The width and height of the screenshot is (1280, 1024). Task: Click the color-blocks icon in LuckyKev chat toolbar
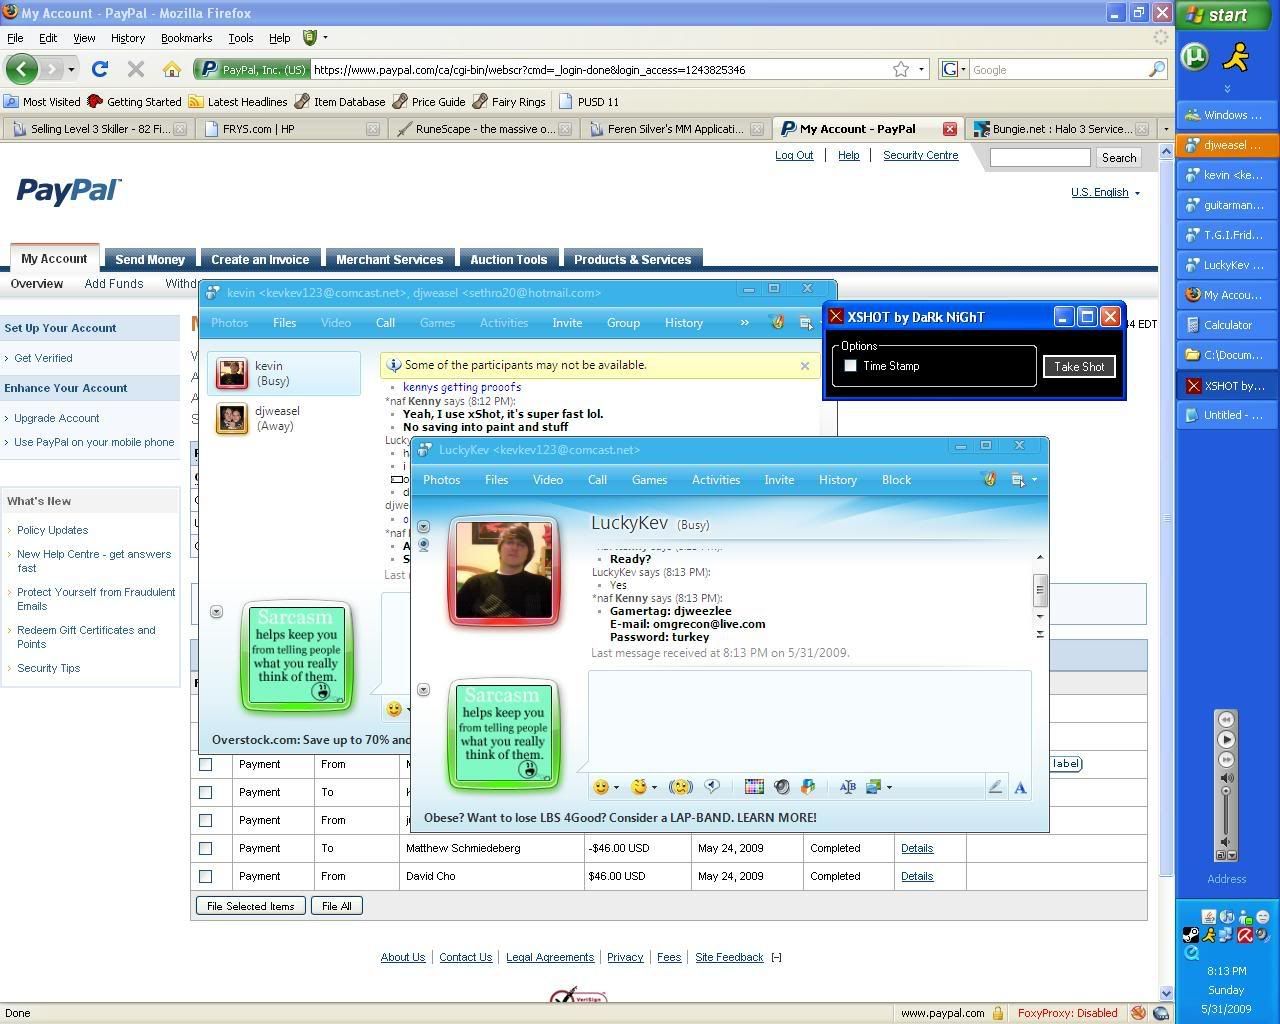pyautogui.click(x=807, y=787)
